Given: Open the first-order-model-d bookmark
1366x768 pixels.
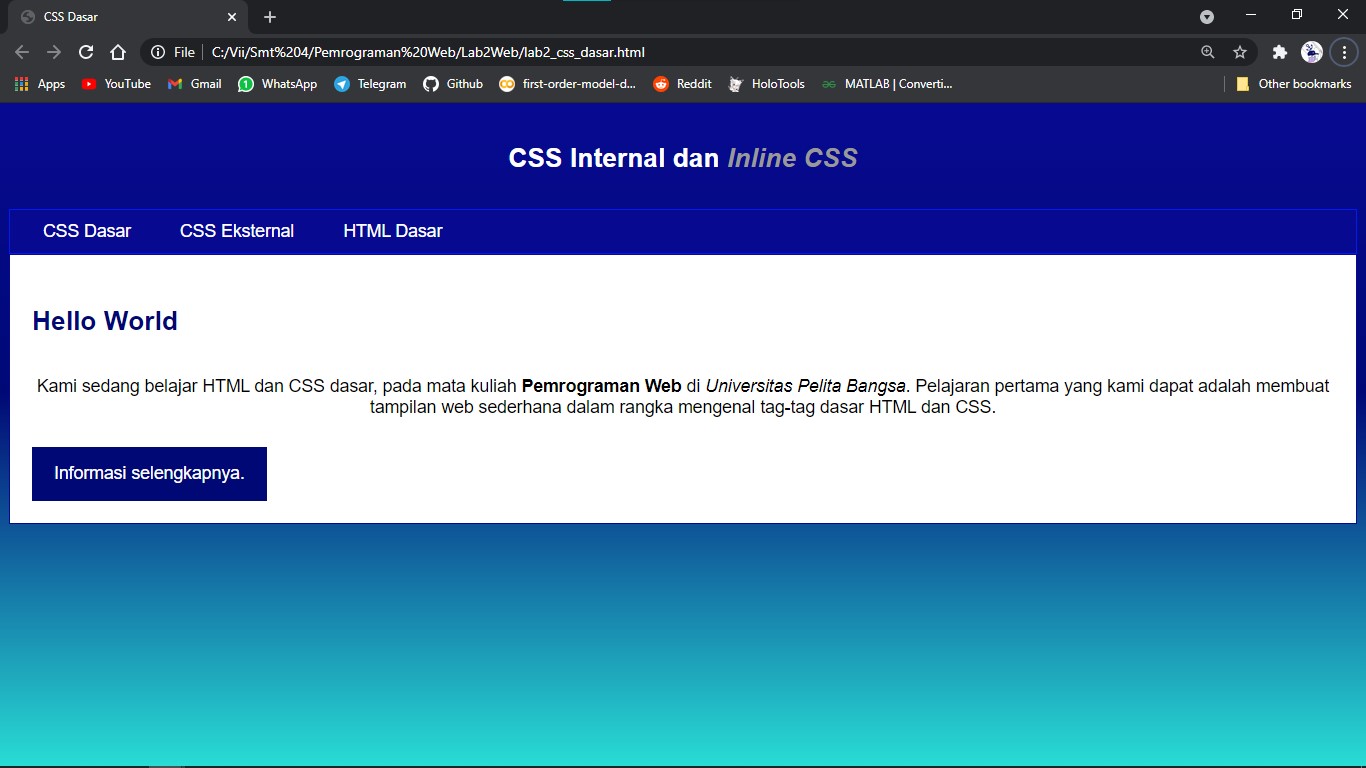Looking at the screenshot, I should point(567,84).
